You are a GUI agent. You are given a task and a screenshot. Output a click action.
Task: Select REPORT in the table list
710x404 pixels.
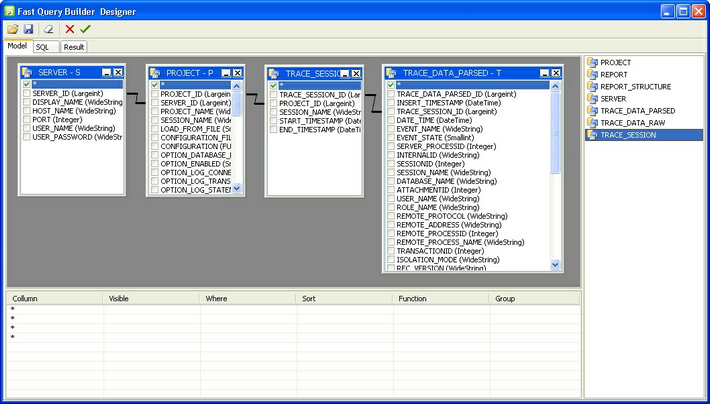(x=614, y=75)
